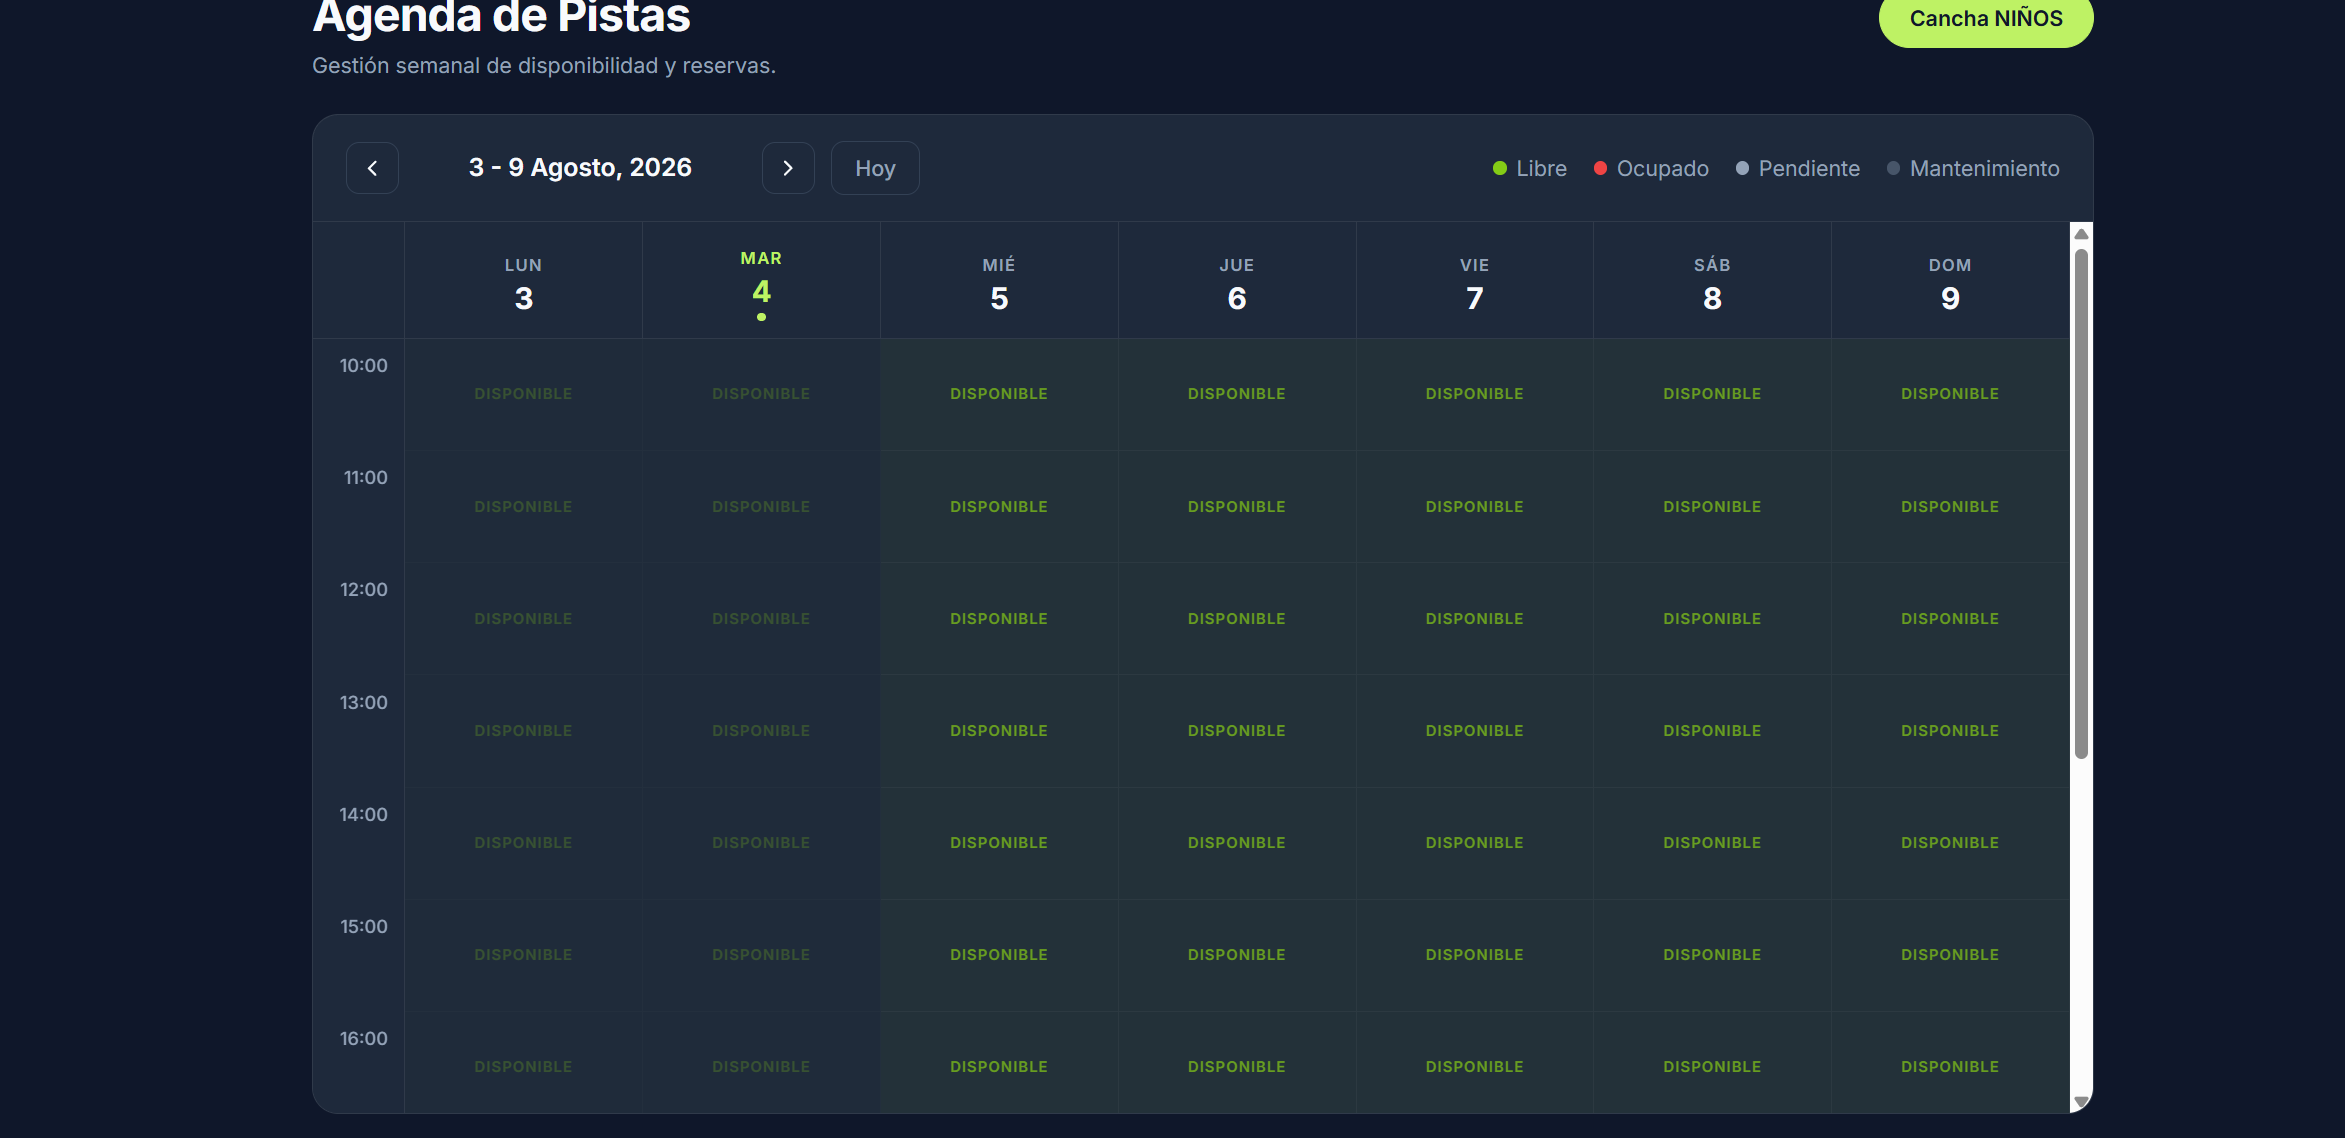2345x1138 pixels.
Task: Jump to today with Hoy button
Action: (875, 168)
